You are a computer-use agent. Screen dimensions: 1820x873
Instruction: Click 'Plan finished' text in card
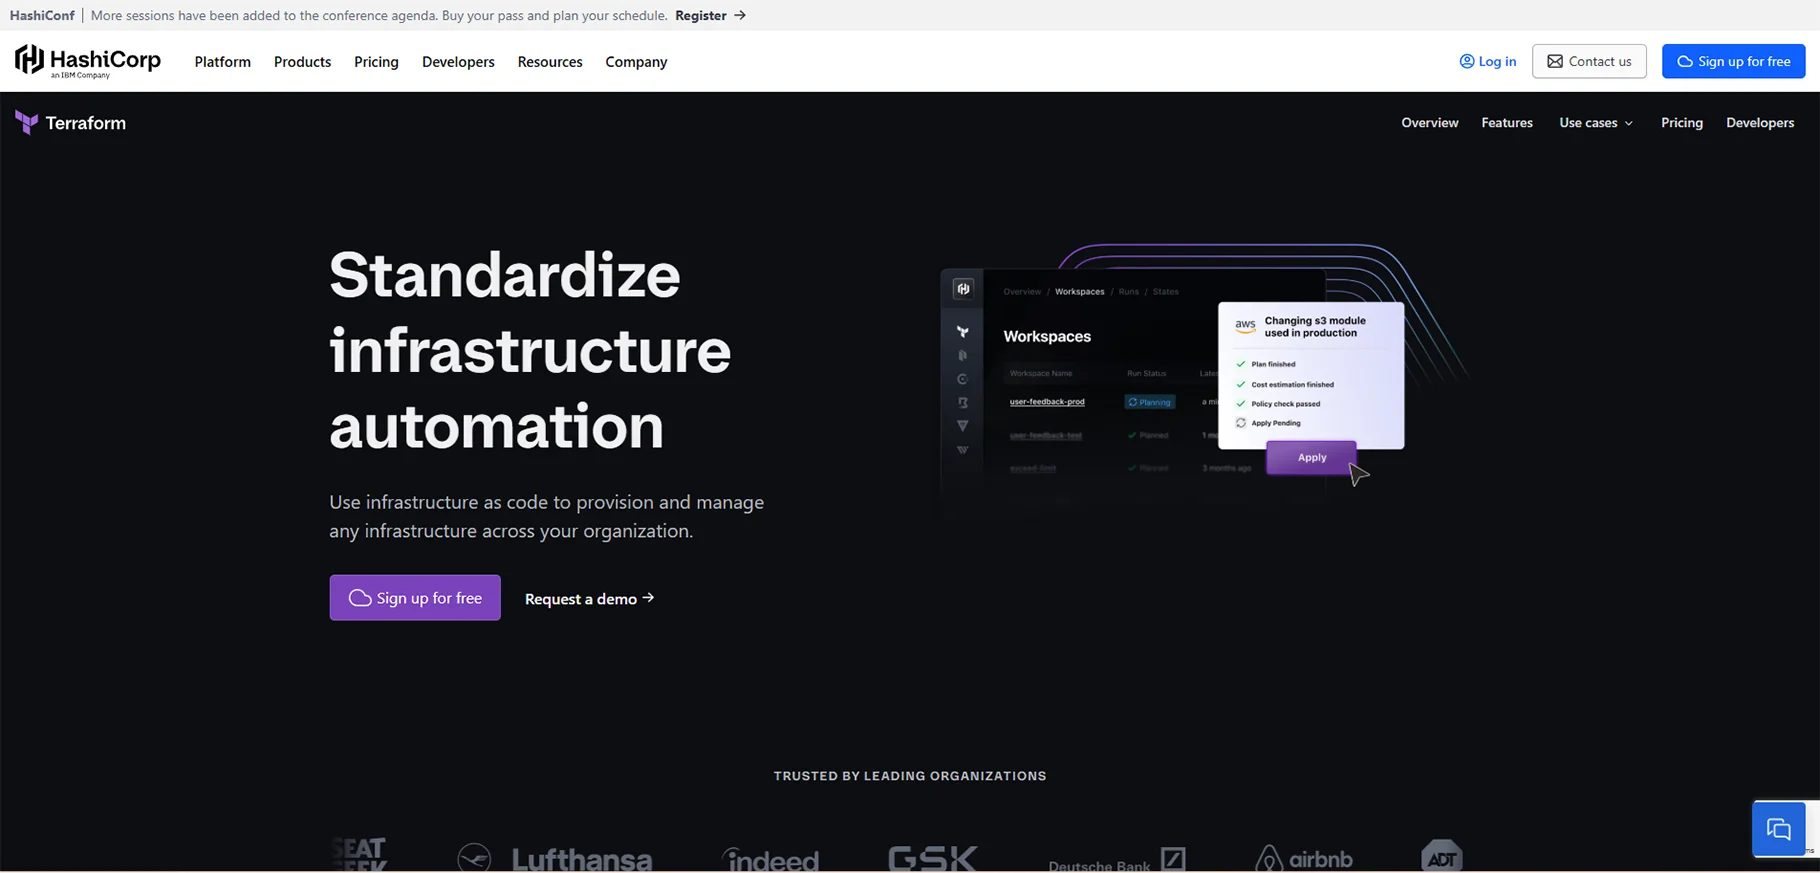[x=1273, y=364]
